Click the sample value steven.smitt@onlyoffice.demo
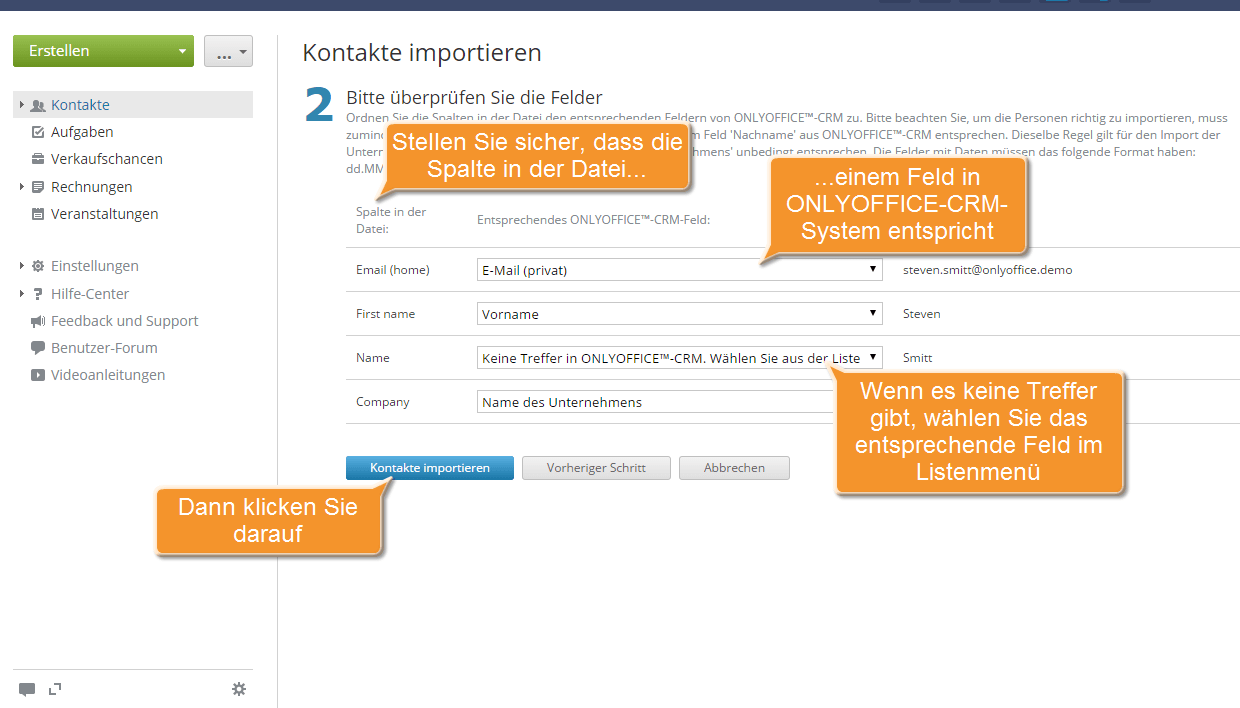 tap(988, 270)
